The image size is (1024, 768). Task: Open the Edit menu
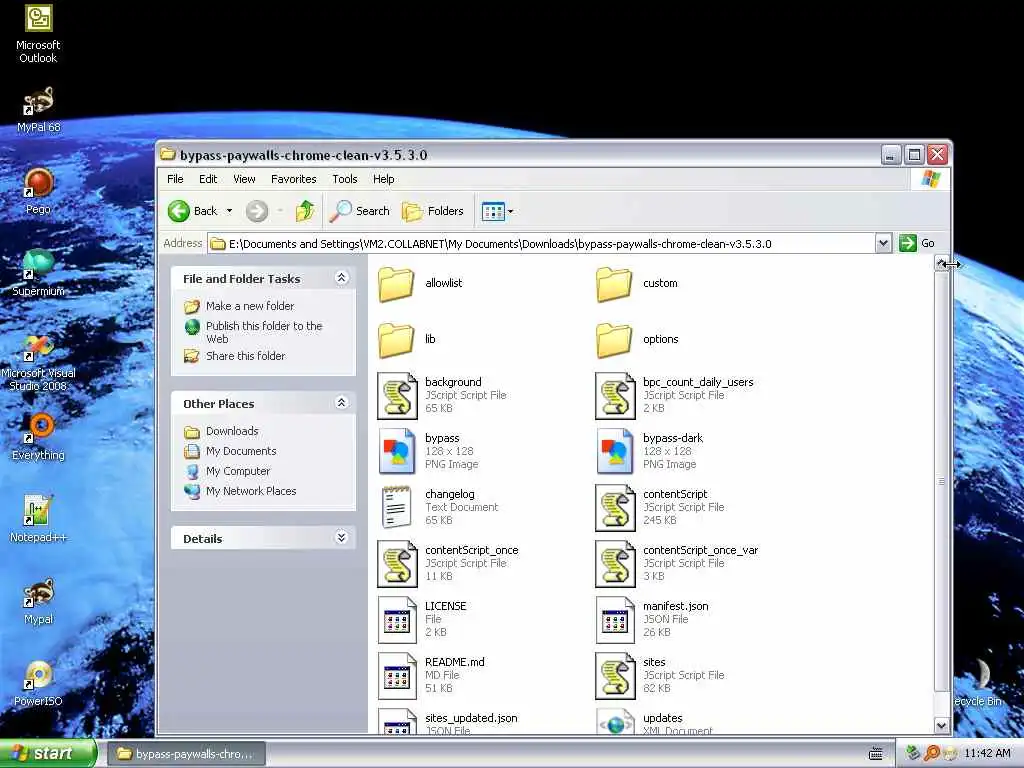208,179
